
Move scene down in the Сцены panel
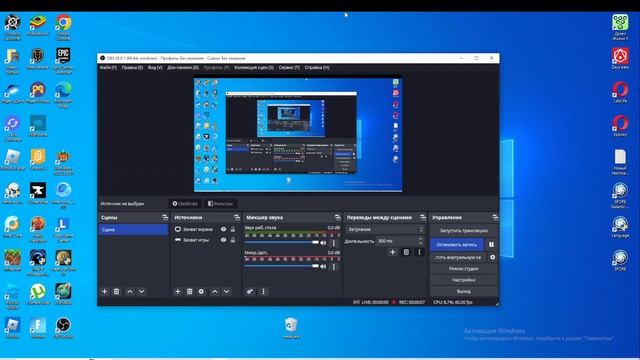click(141, 291)
